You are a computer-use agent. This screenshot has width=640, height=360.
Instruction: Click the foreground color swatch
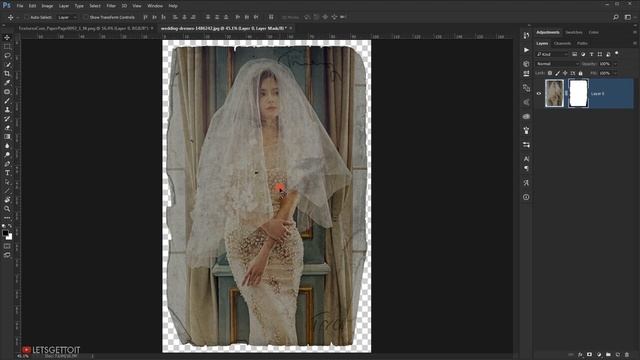(x=5, y=233)
